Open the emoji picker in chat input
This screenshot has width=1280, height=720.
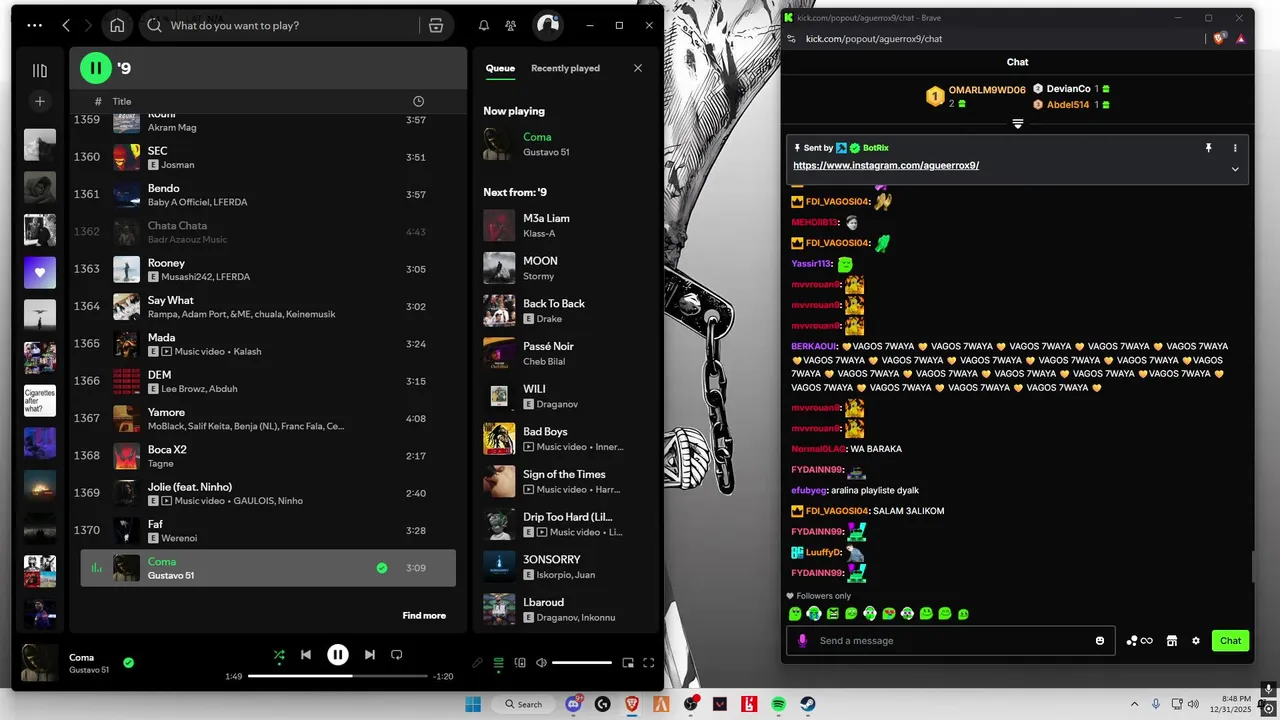click(x=1100, y=641)
